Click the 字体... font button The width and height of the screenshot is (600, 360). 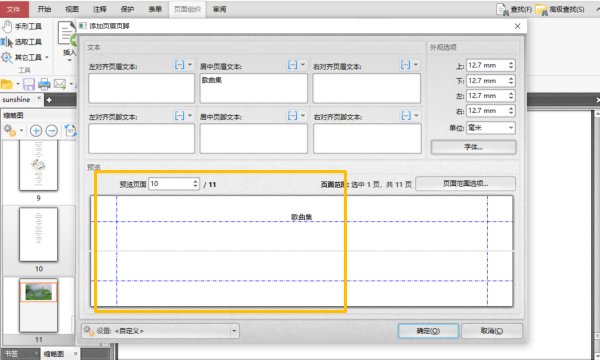[x=473, y=147]
